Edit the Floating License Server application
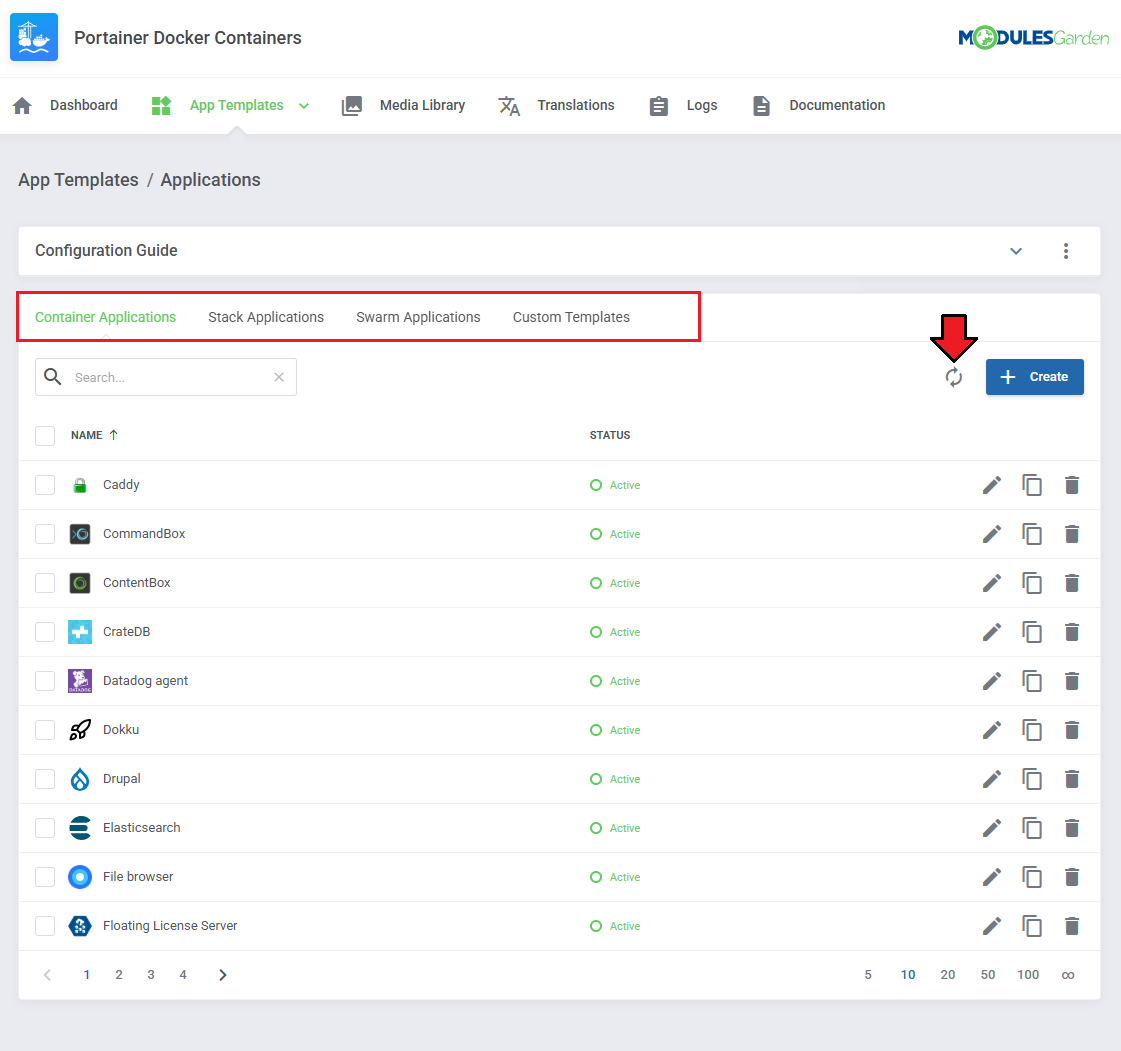This screenshot has width=1121, height=1051. tap(992, 926)
